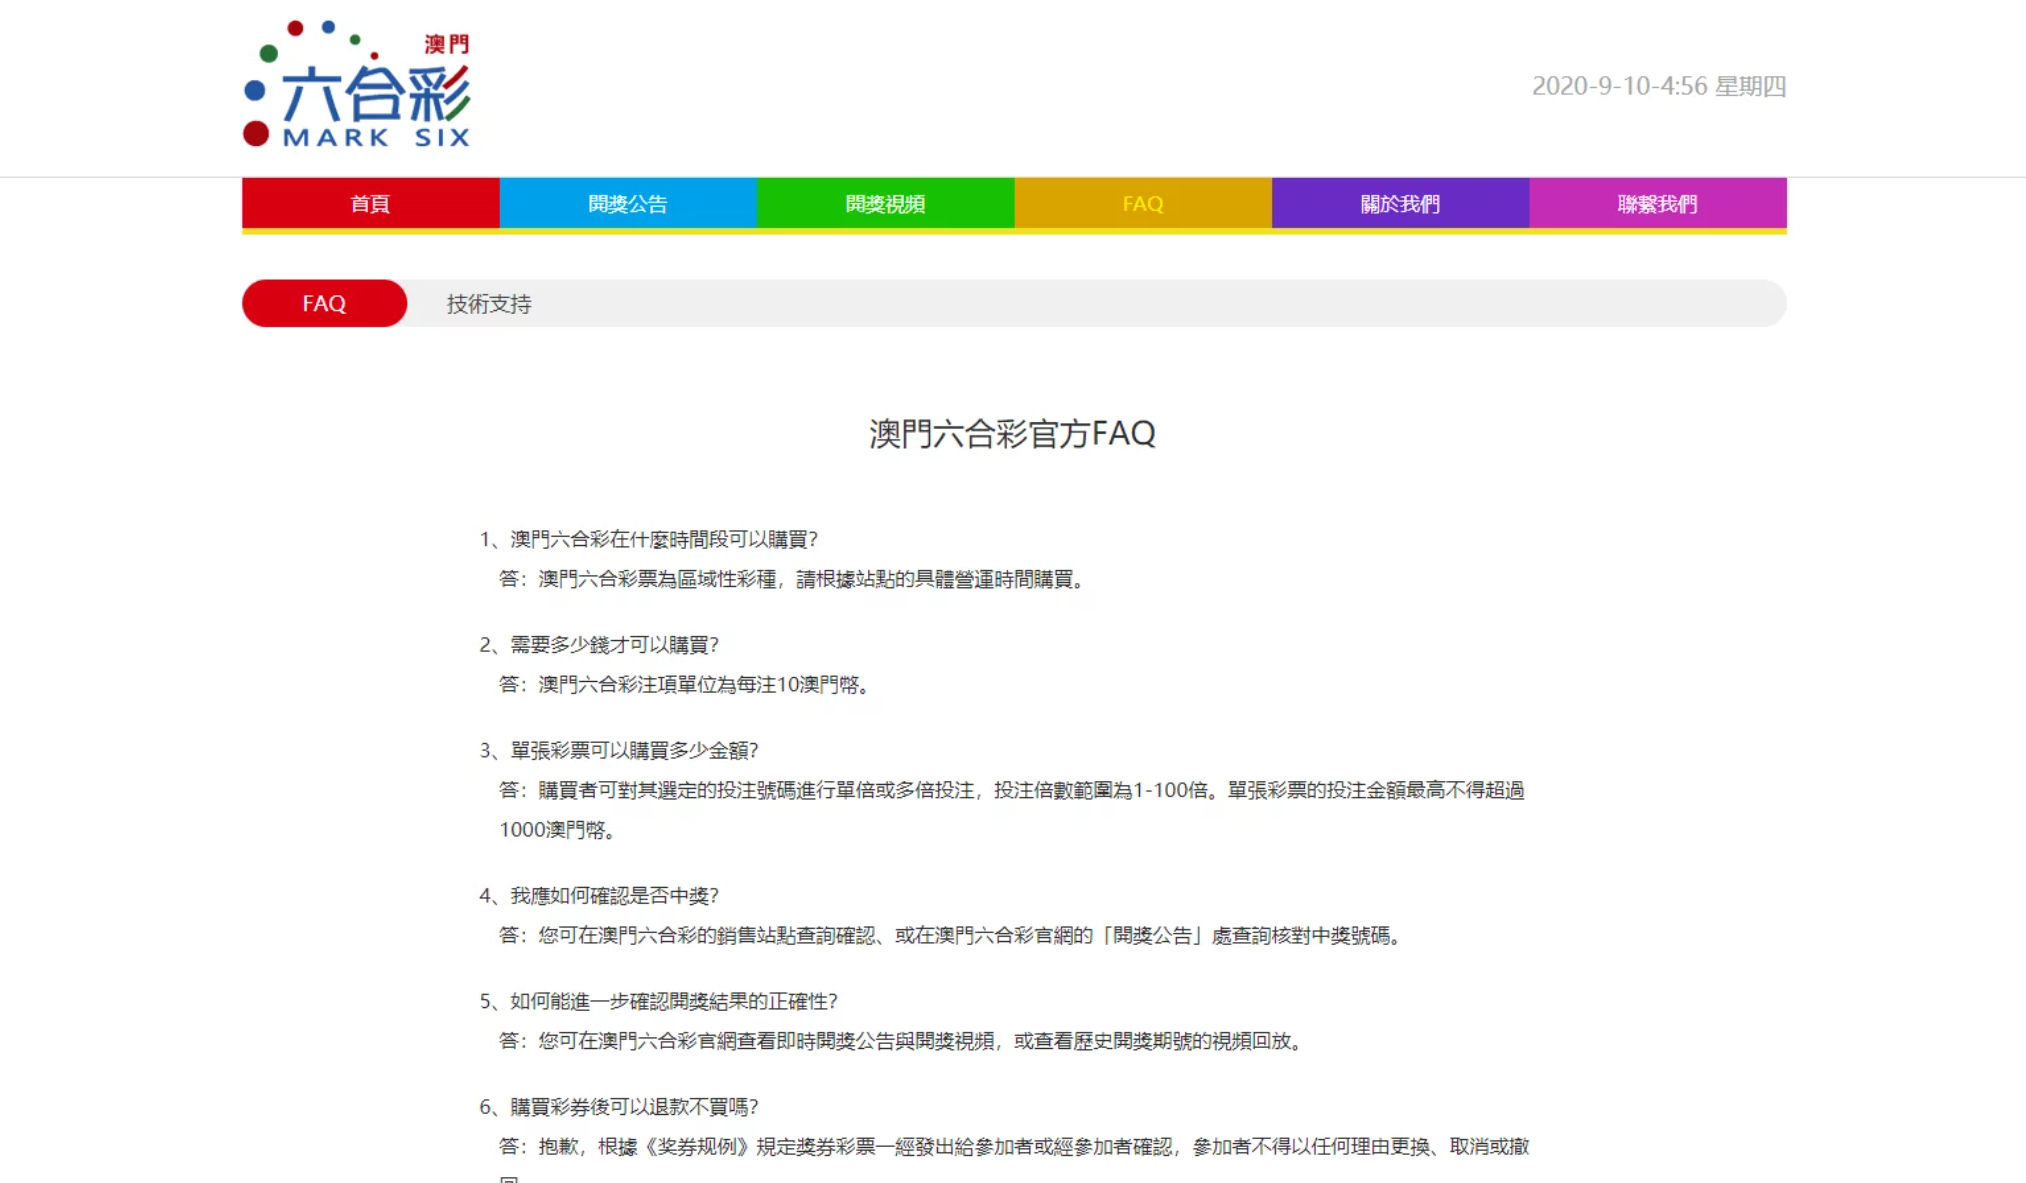This screenshot has width=2026, height=1183.
Task: Click the answer mentioning 「開獎公告」 lookup
Action: point(950,936)
